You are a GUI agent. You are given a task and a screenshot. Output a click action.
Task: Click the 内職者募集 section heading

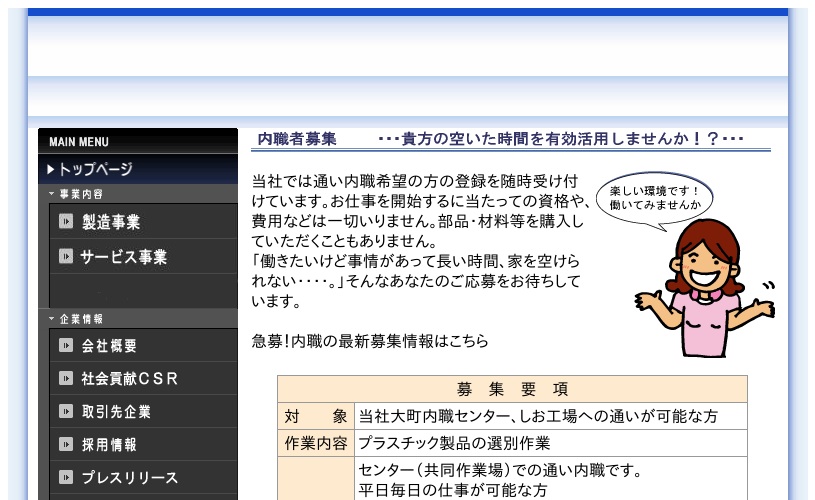coord(297,139)
